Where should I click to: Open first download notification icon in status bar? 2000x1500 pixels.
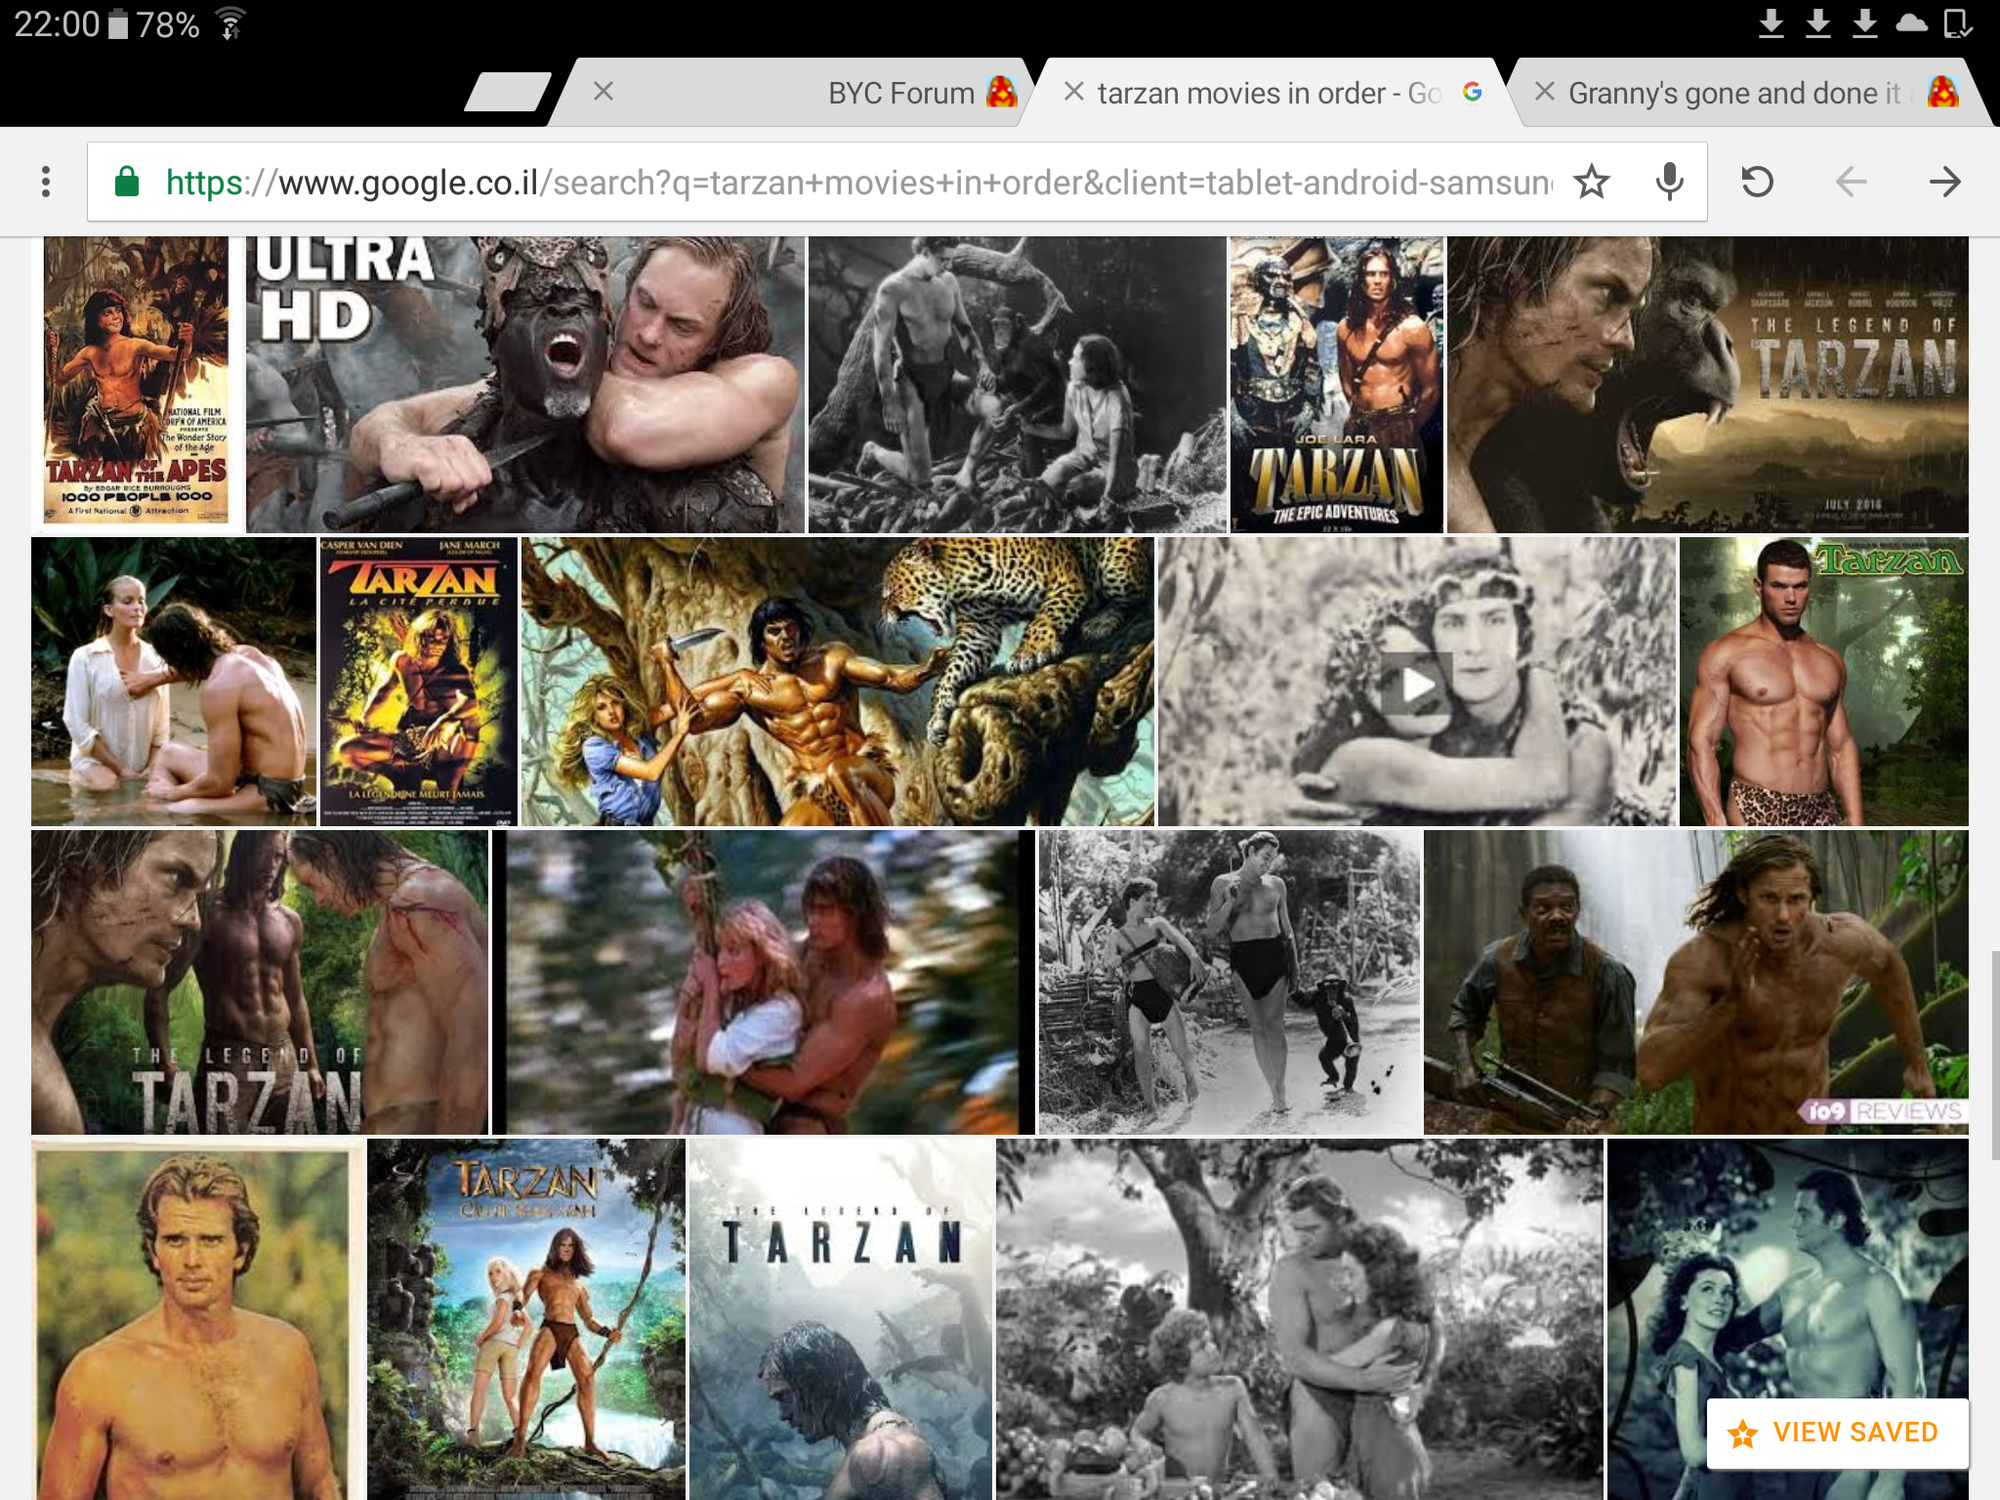tap(1771, 23)
